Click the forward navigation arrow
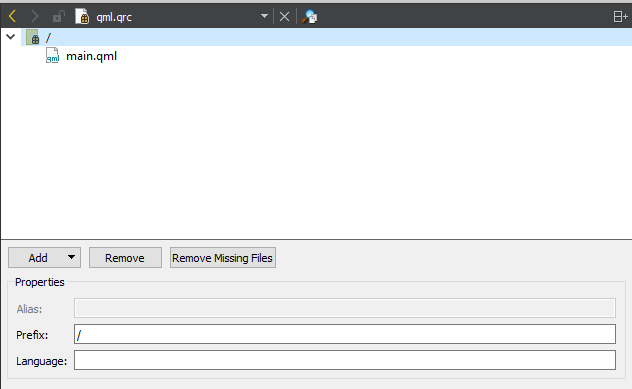 [35, 17]
